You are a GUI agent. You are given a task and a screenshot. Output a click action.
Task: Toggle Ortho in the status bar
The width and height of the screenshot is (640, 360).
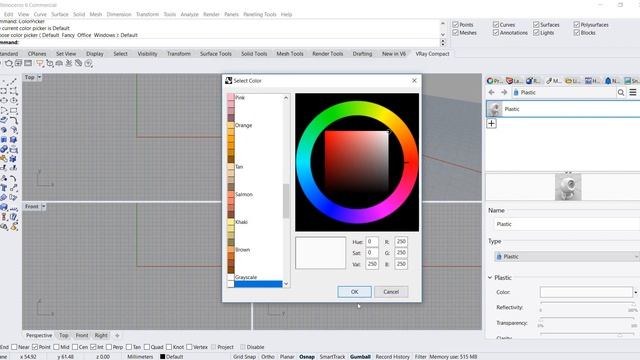268,357
